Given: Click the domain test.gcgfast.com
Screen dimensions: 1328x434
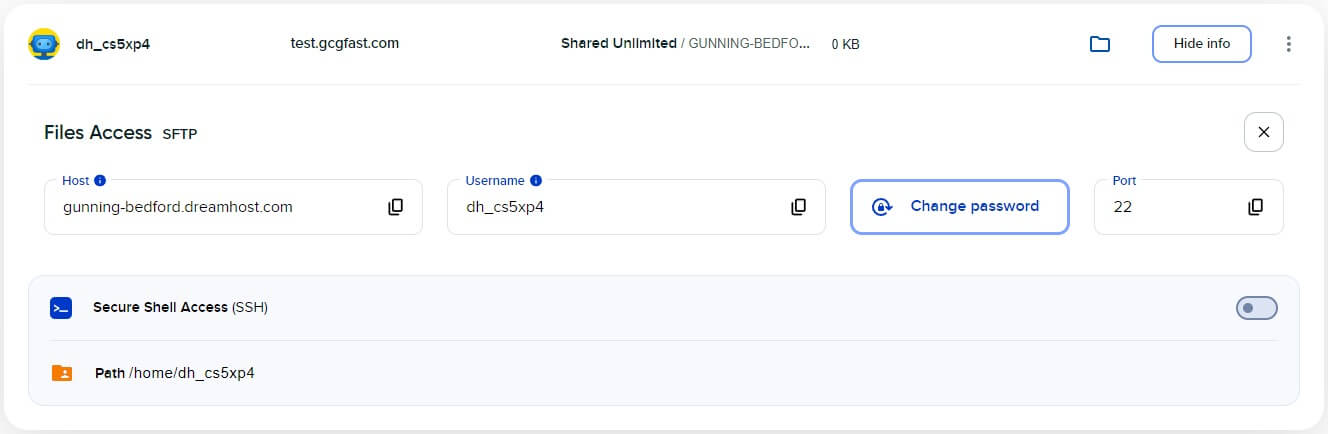Looking at the screenshot, I should coord(345,44).
